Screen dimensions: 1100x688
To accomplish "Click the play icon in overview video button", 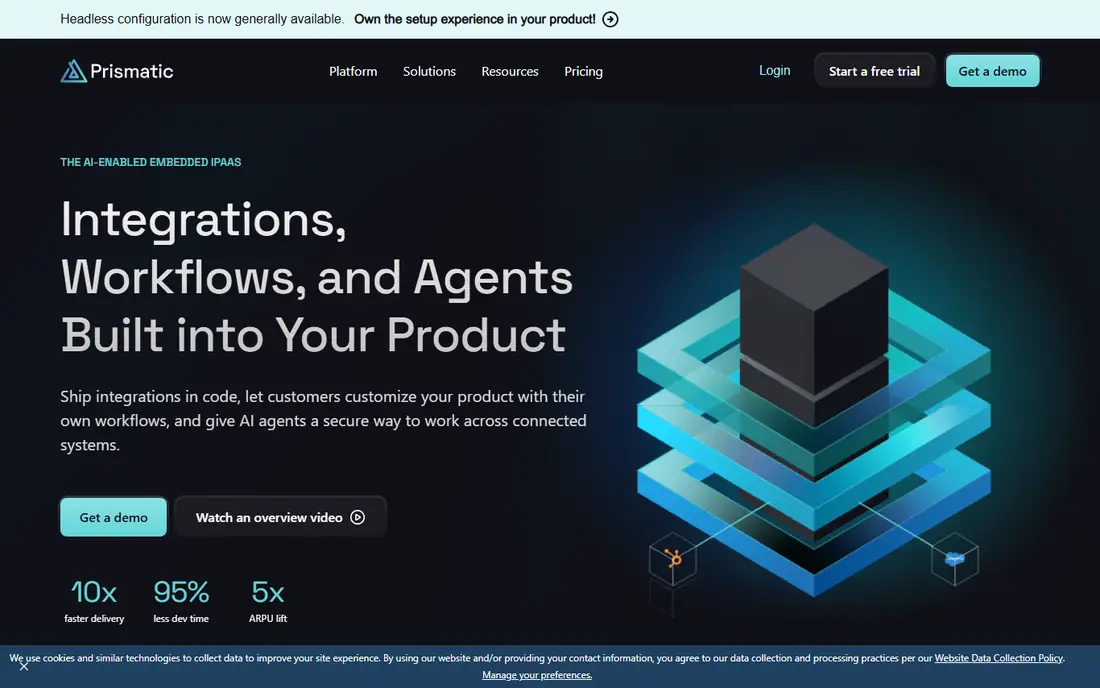I will pyautogui.click(x=358, y=518).
